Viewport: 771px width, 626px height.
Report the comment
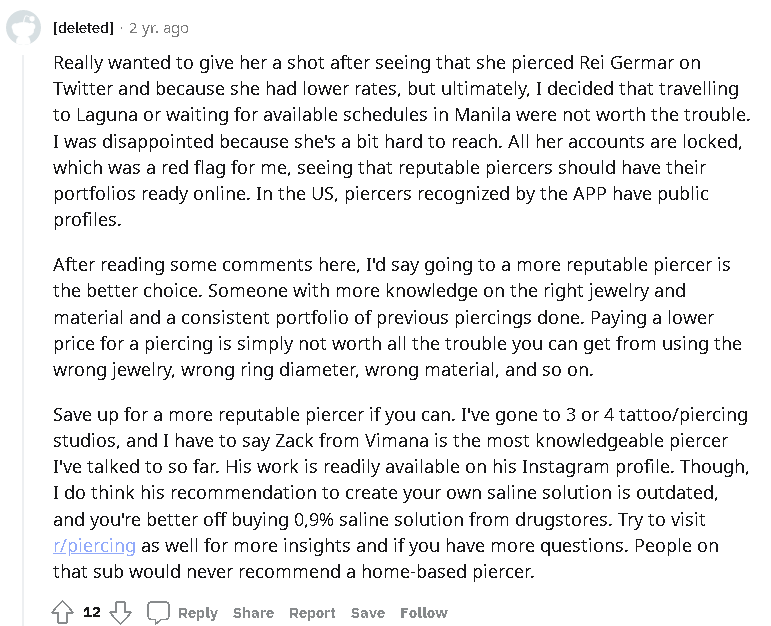[312, 613]
